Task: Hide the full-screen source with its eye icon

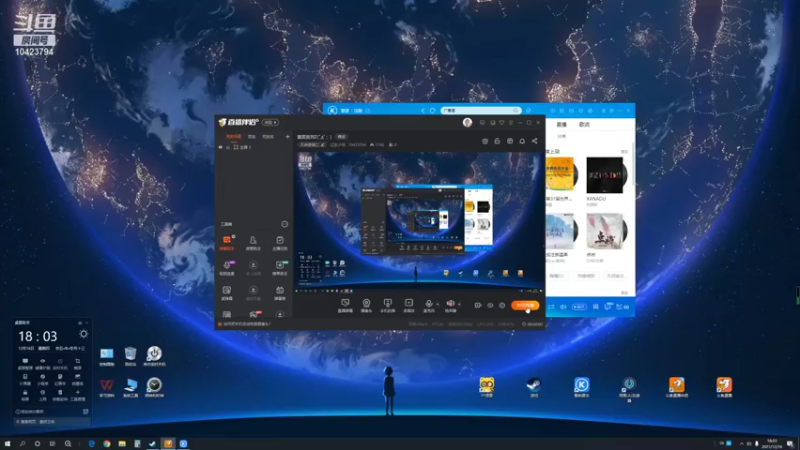Action: point(221,147)
